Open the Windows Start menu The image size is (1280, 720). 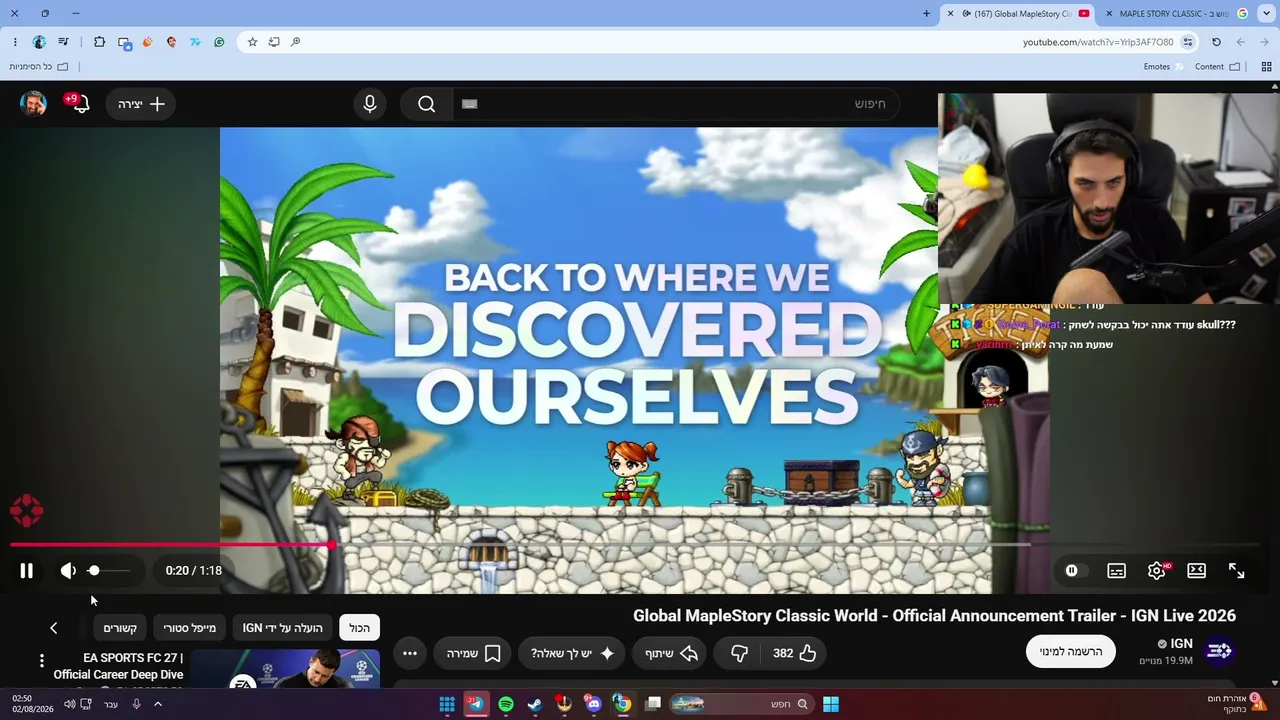pos(831,704)
